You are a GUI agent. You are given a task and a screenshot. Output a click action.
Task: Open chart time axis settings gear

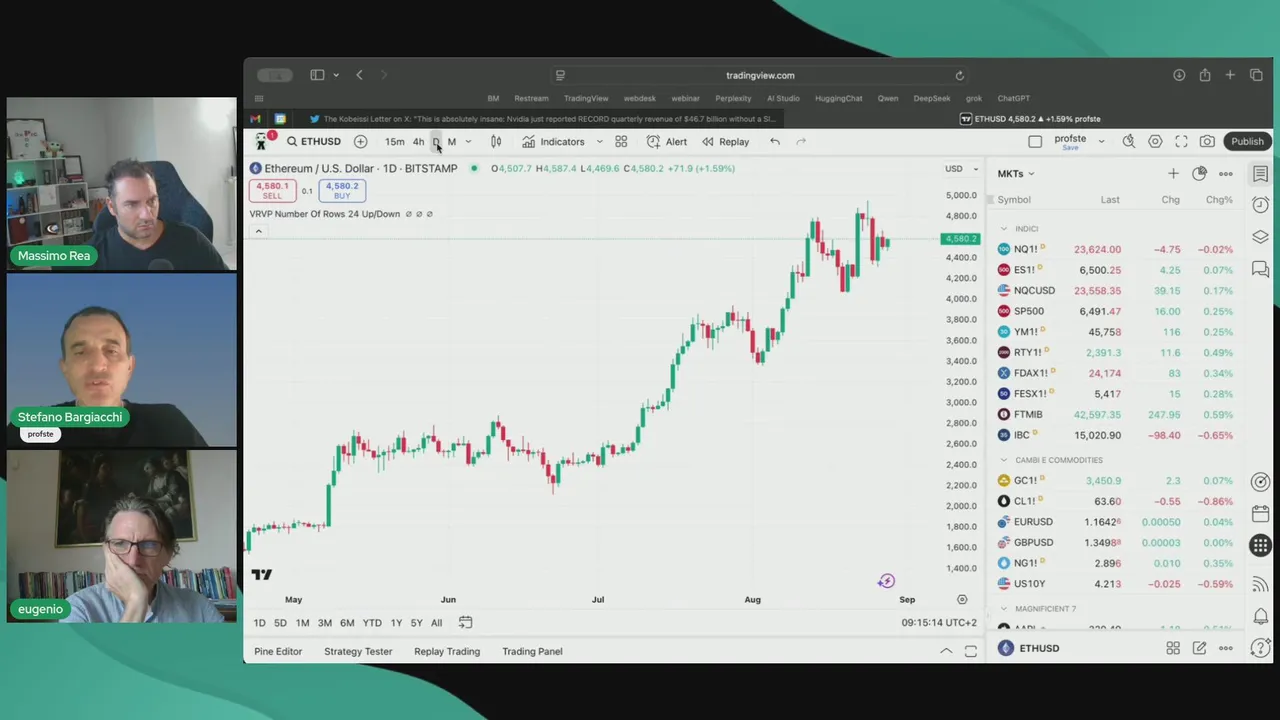(962, 600)
